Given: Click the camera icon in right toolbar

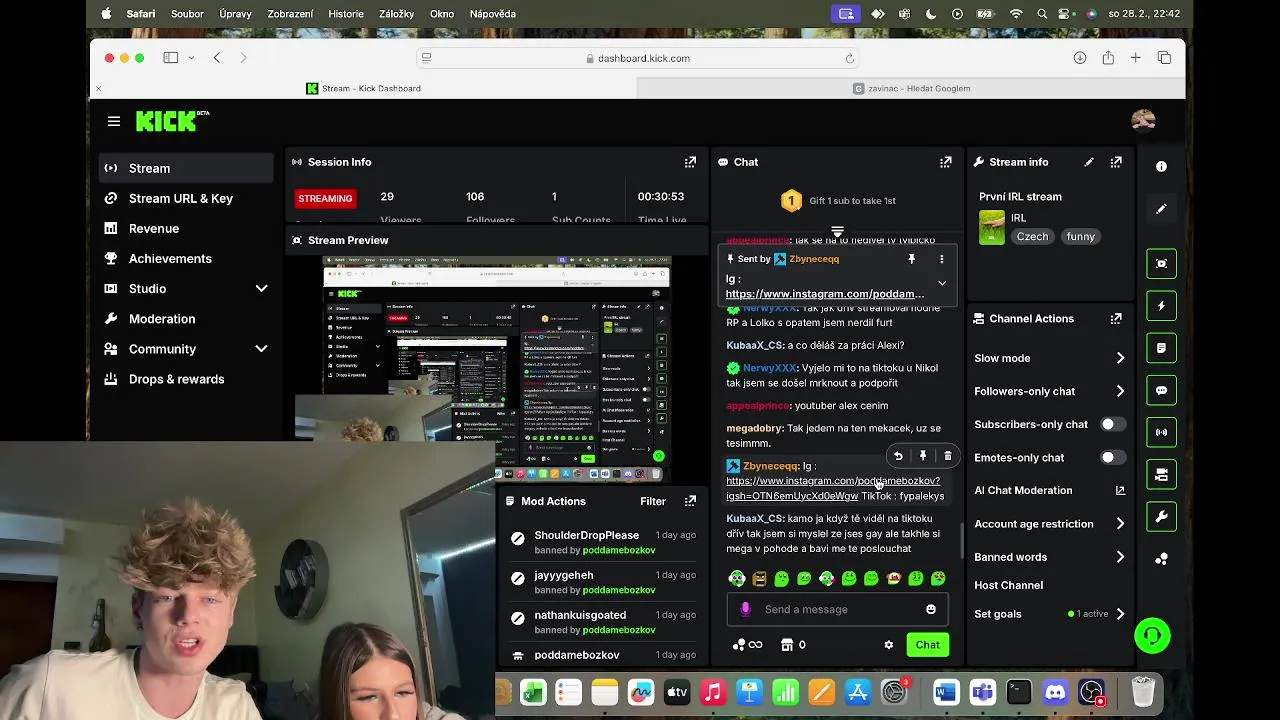Looking at the screenshot, I should click(x=1161, y=475).
